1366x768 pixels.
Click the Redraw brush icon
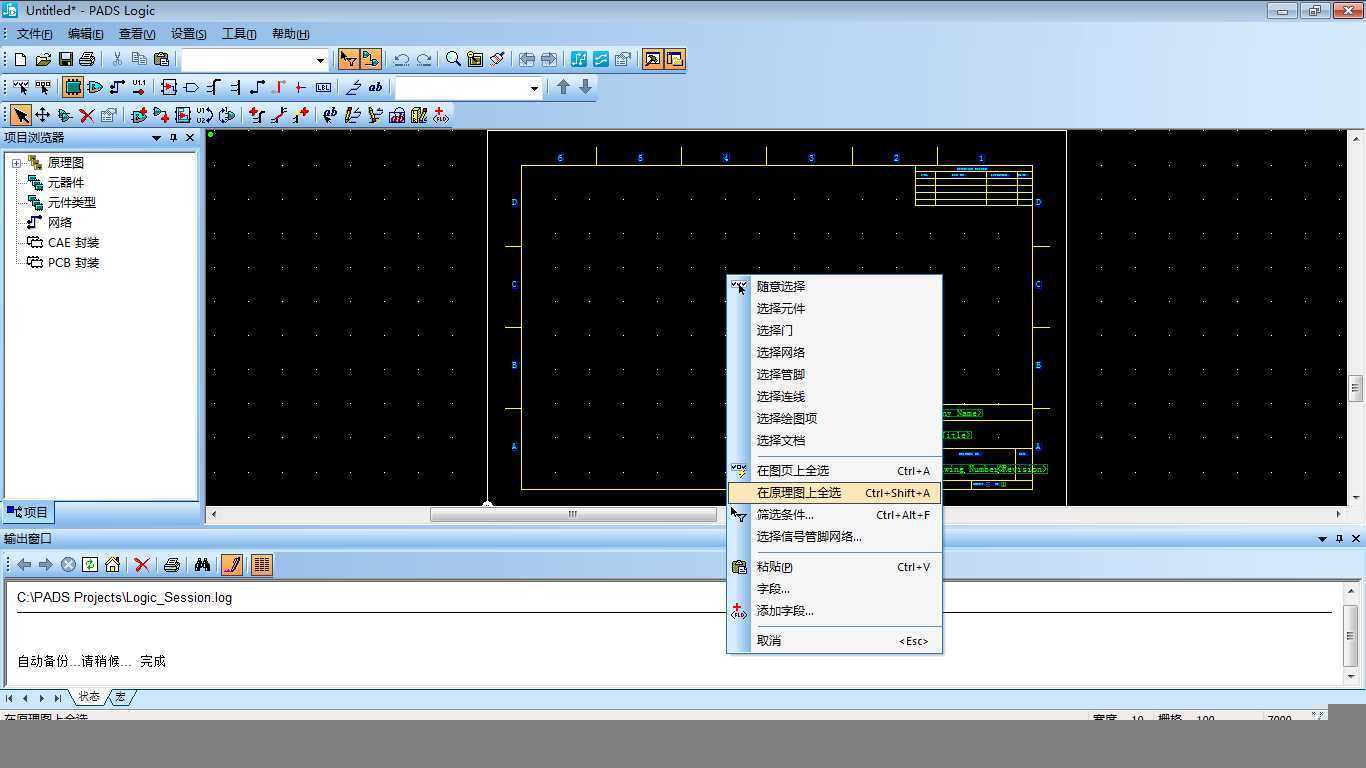[x=497, y=59]
